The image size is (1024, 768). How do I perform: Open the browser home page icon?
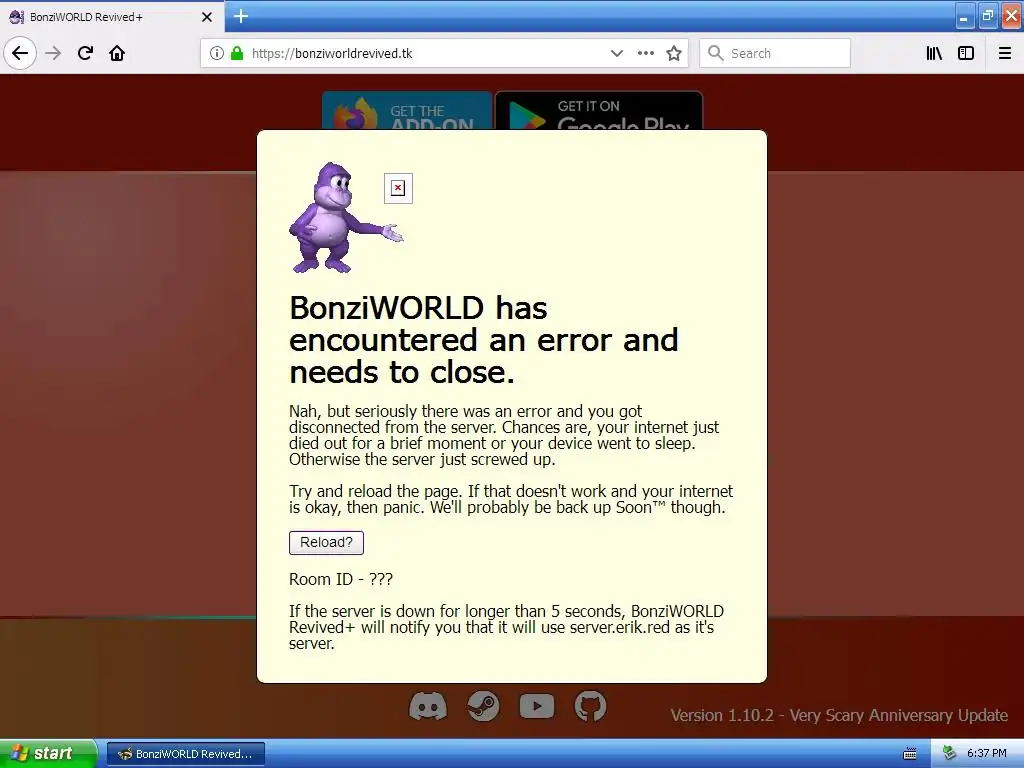pyautogui.click(x=117, y=53)
